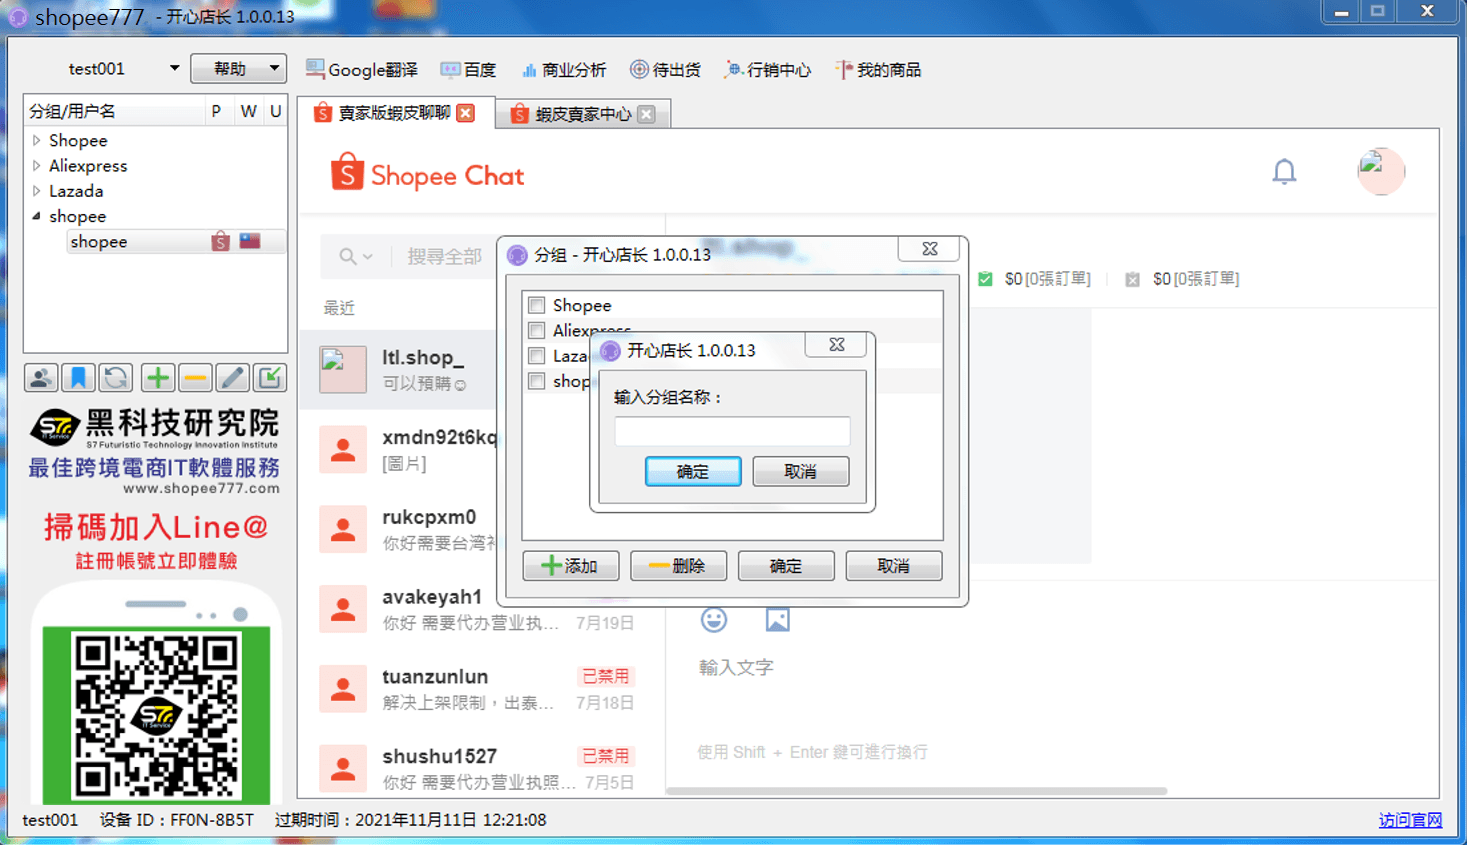Viewport: 1467px width, 845px height.
Task: Tick the Lazada checkbox in the 分组 dialog
Action: 537,355
